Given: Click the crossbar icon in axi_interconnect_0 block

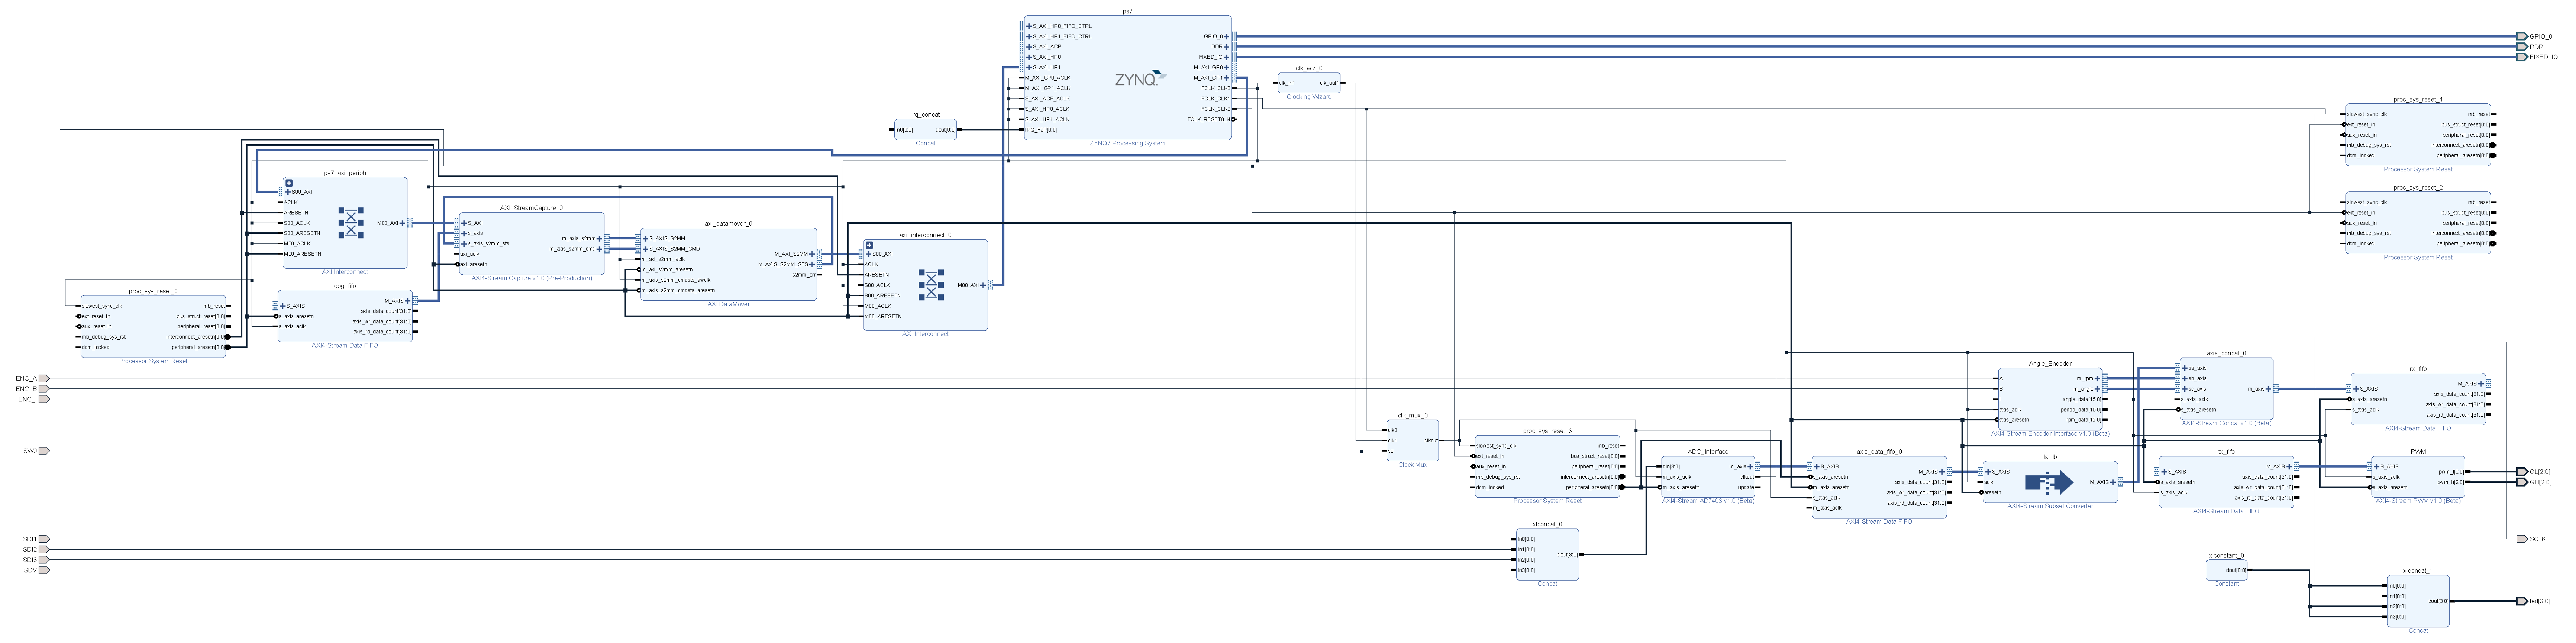Looking at the screenshot, I should [x=931, y=285].
